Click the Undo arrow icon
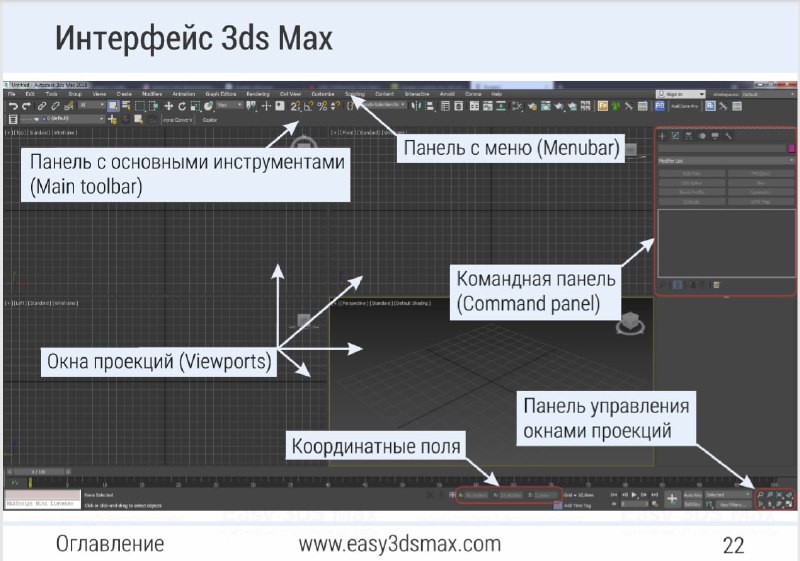Viewport: 800px width, 561px height. coord(13,106)
